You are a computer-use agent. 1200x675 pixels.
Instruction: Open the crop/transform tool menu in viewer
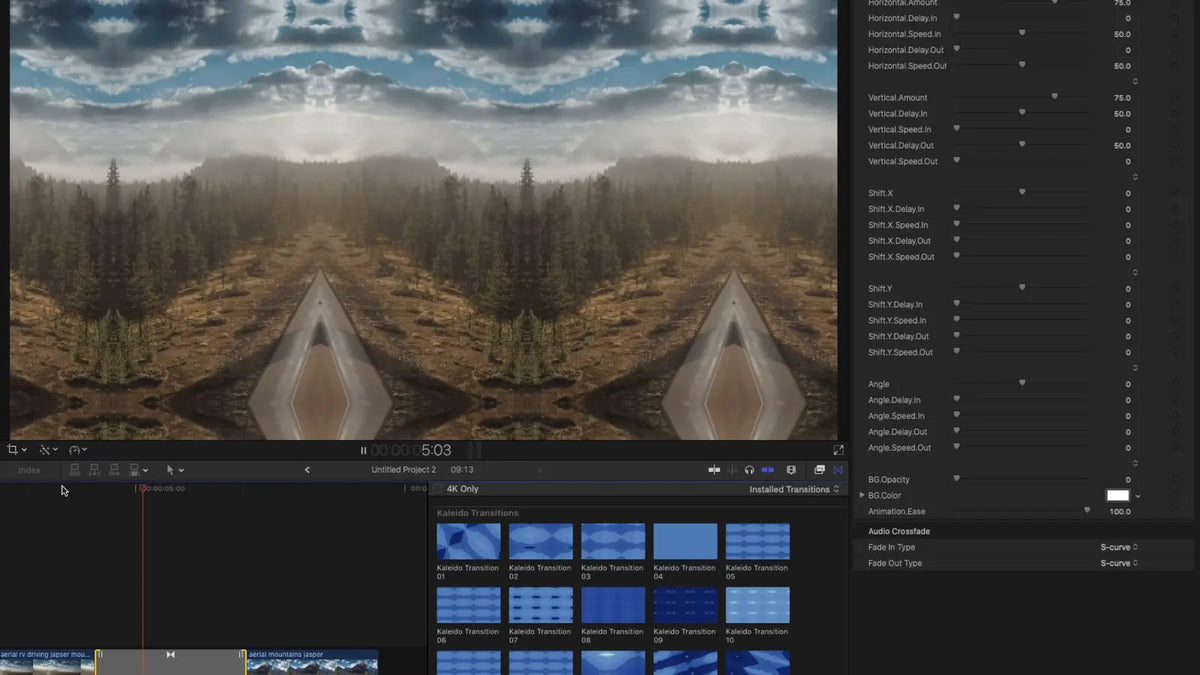[x=17, y=450]
